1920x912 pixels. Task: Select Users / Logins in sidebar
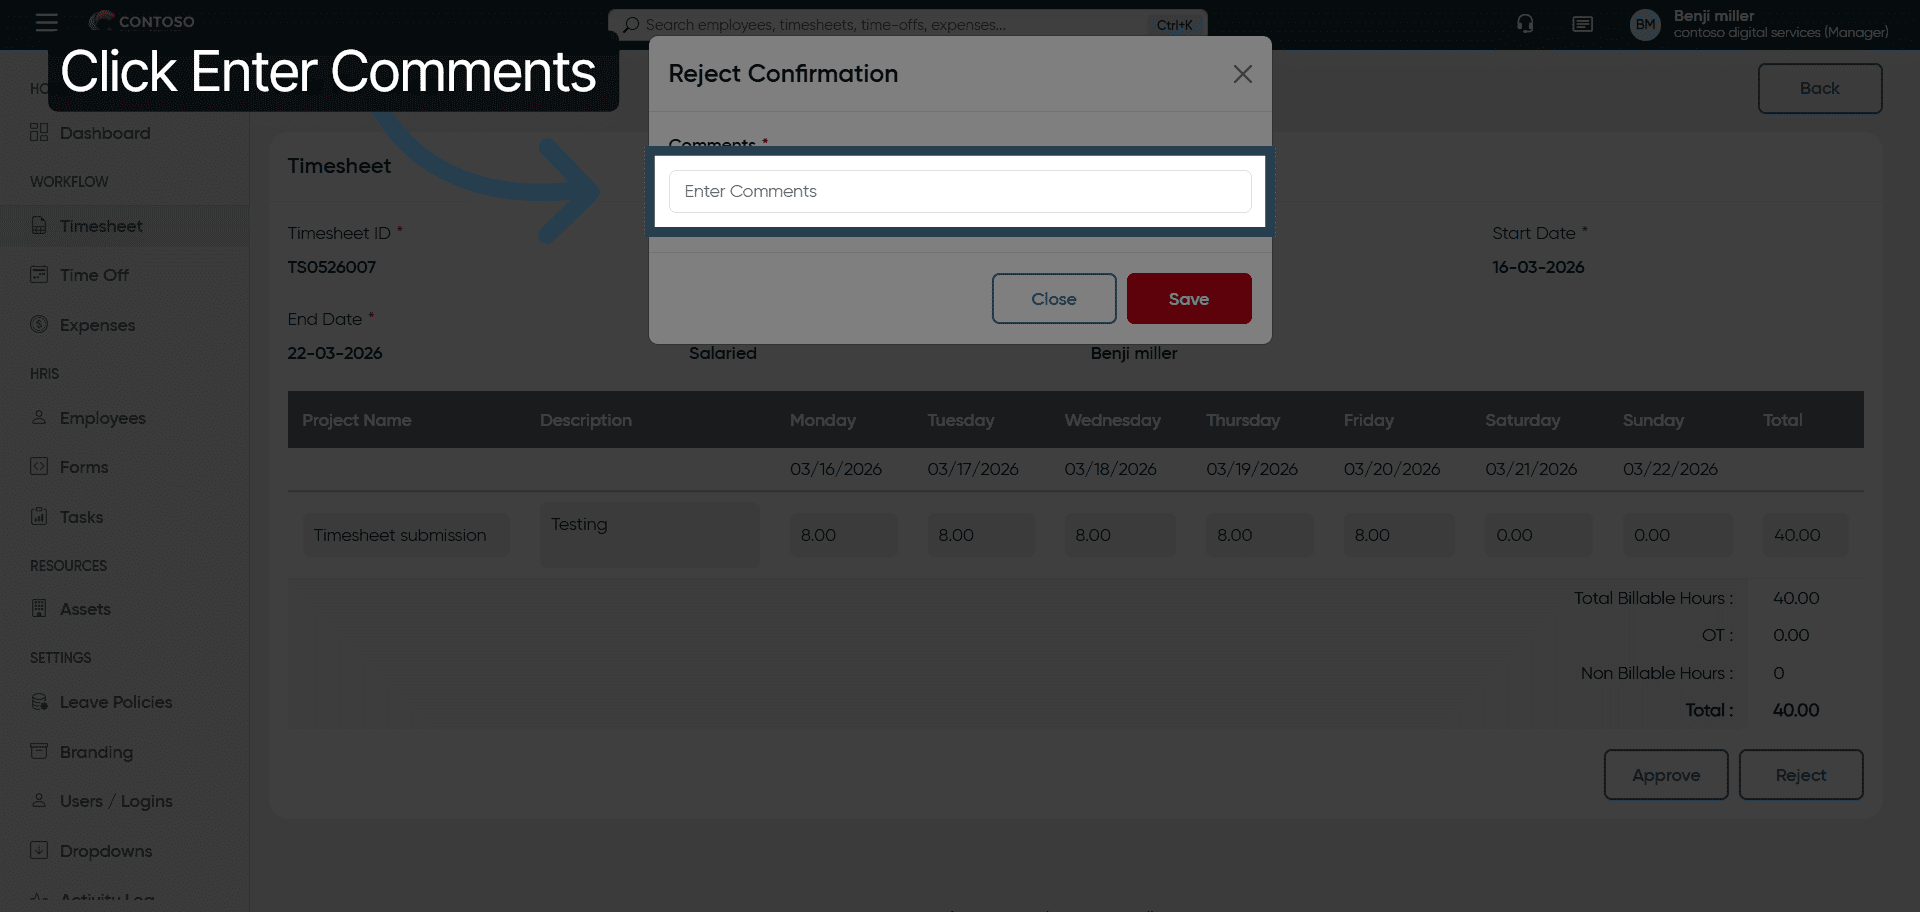(115, 801)
